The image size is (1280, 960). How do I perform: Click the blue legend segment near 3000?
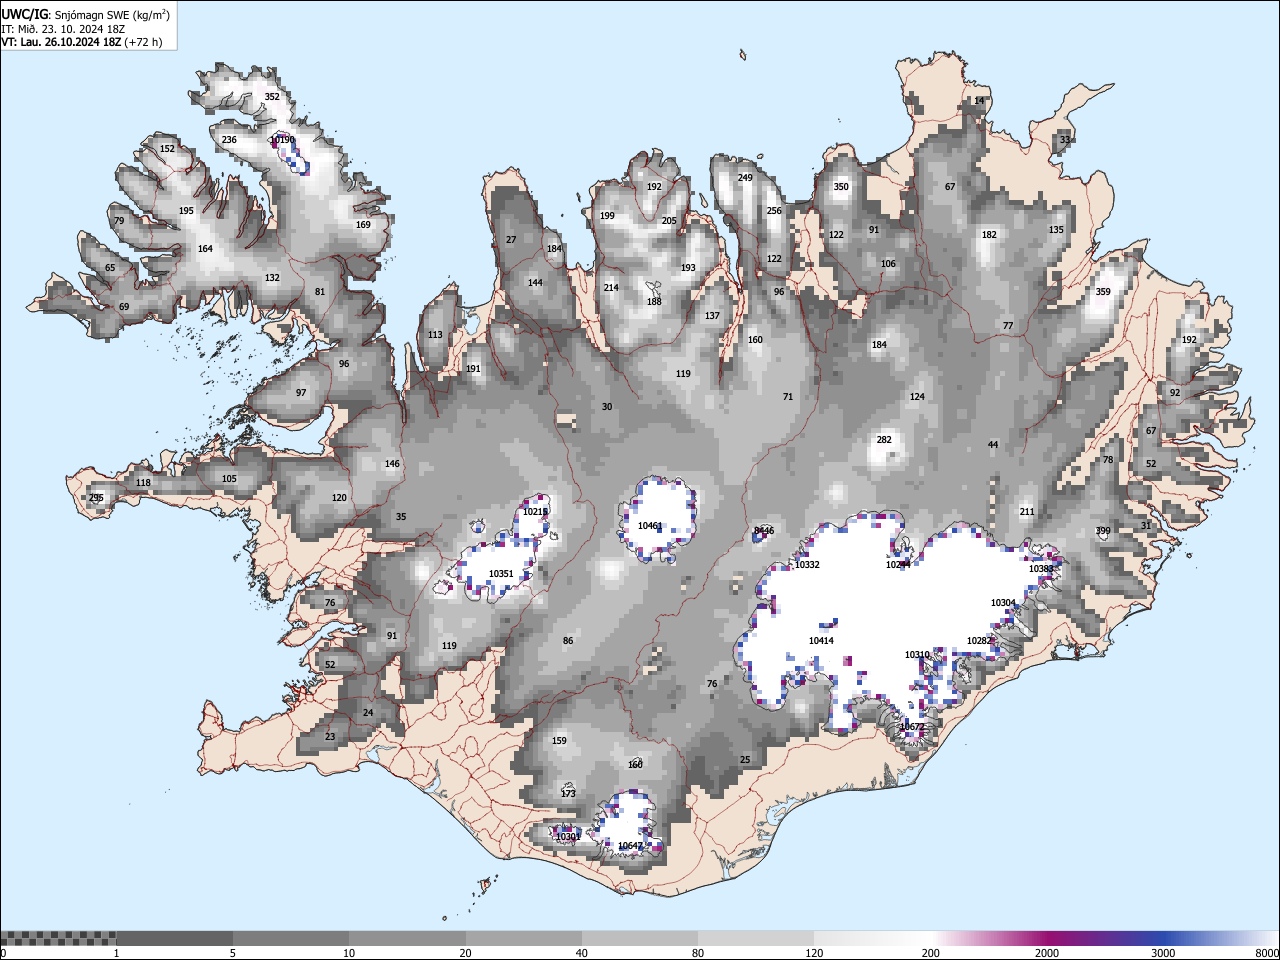1163,938
